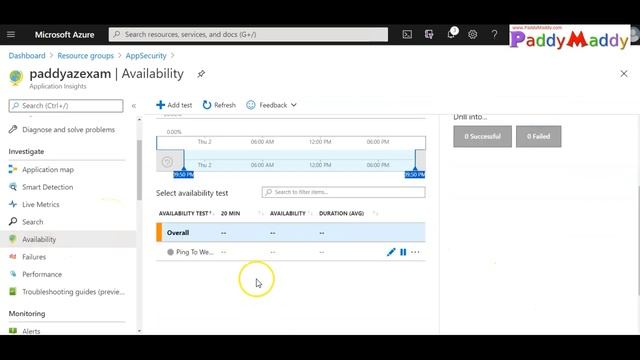Click the time brush reset icon
The image size is (640, 360).
(167, 162)
